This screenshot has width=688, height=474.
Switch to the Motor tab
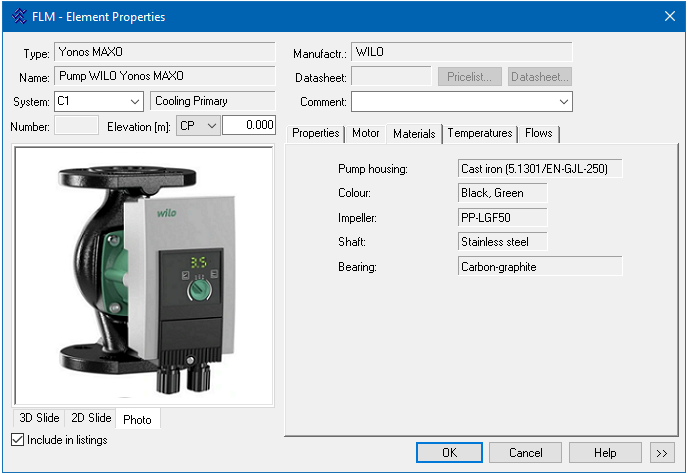coord(366,134)
